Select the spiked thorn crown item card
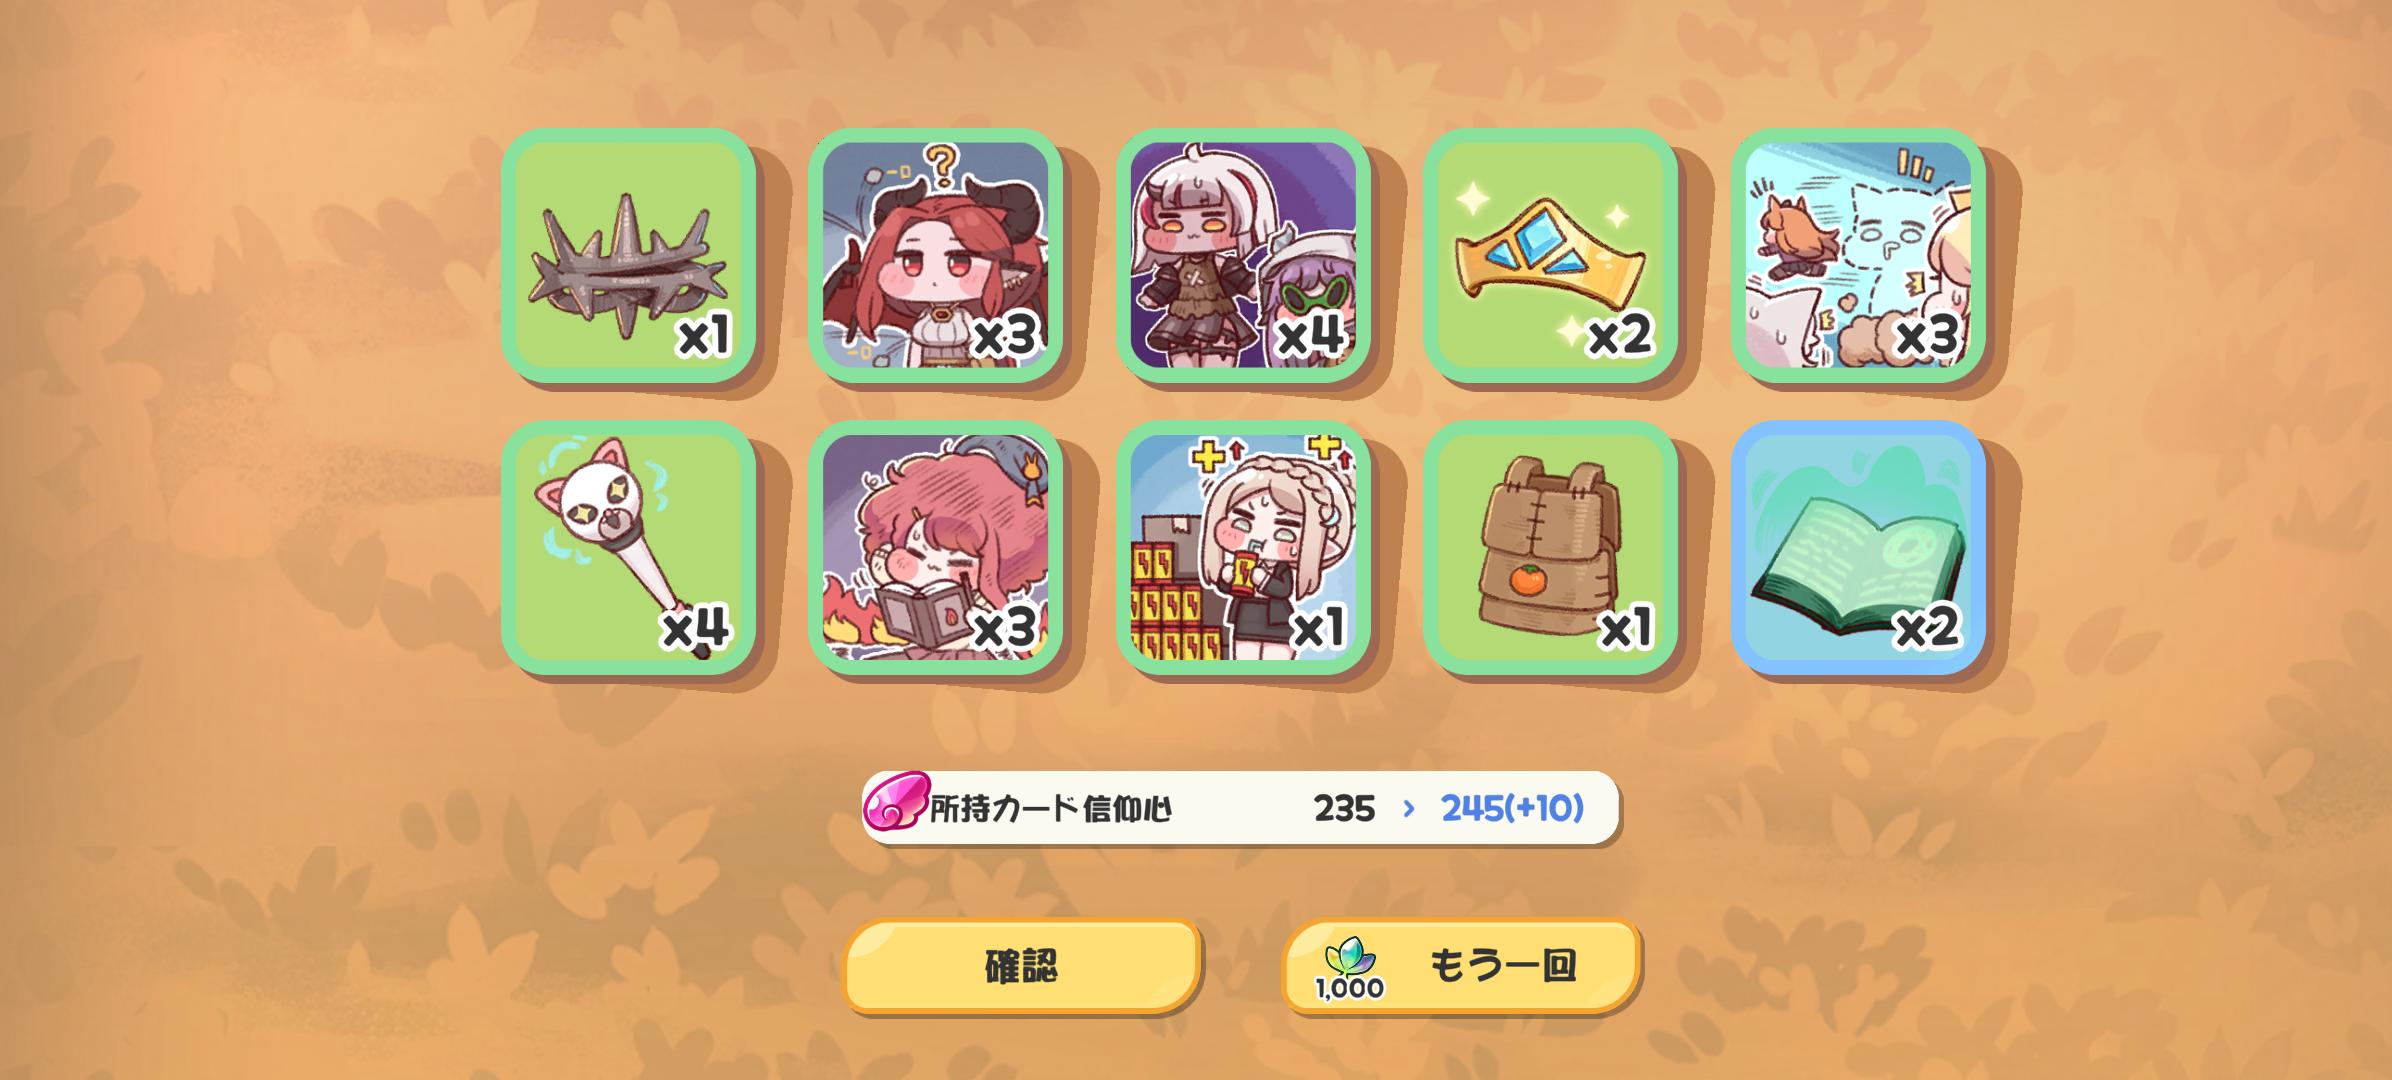The width and height of the screenshot is (2392, 1080). click(x=628, y=255)
